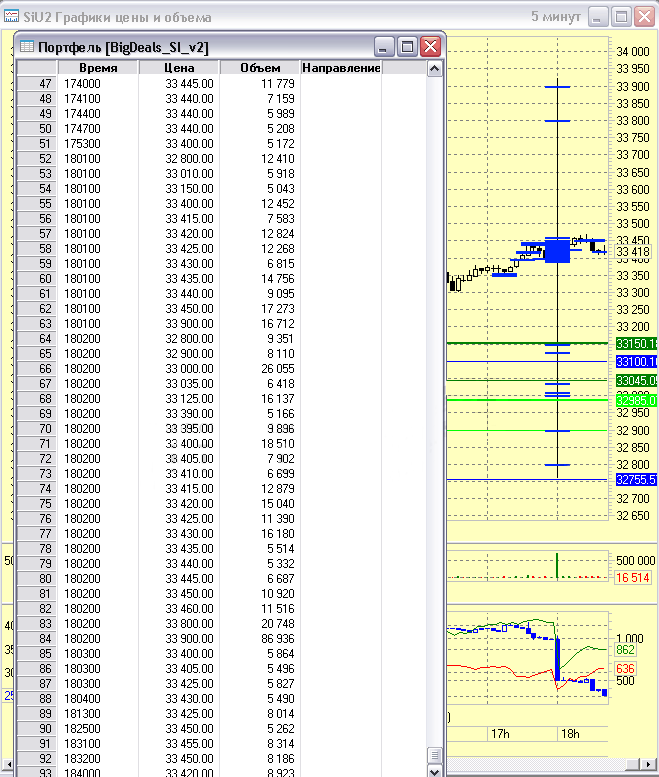
Task: Click the 17h time axis label
Action: [500, 733]
